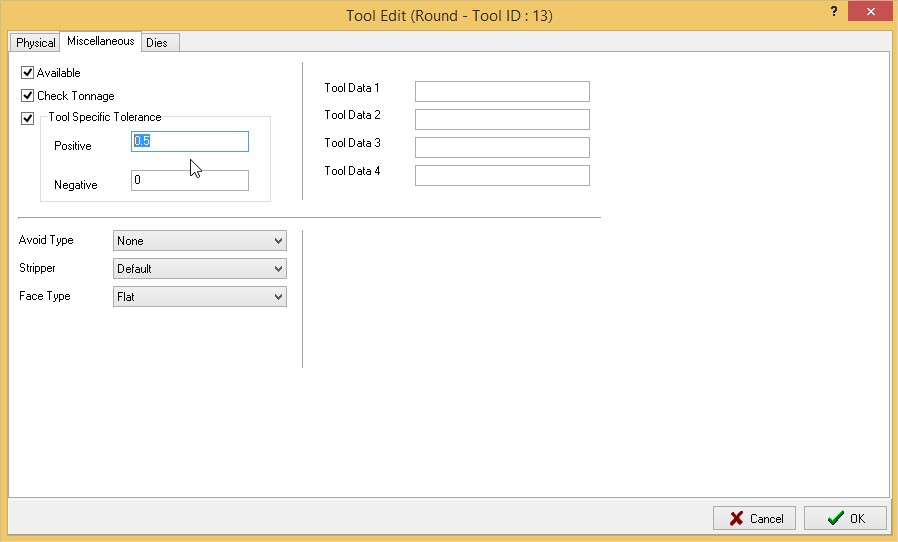Switch to the Physical tab

[36, 43]
